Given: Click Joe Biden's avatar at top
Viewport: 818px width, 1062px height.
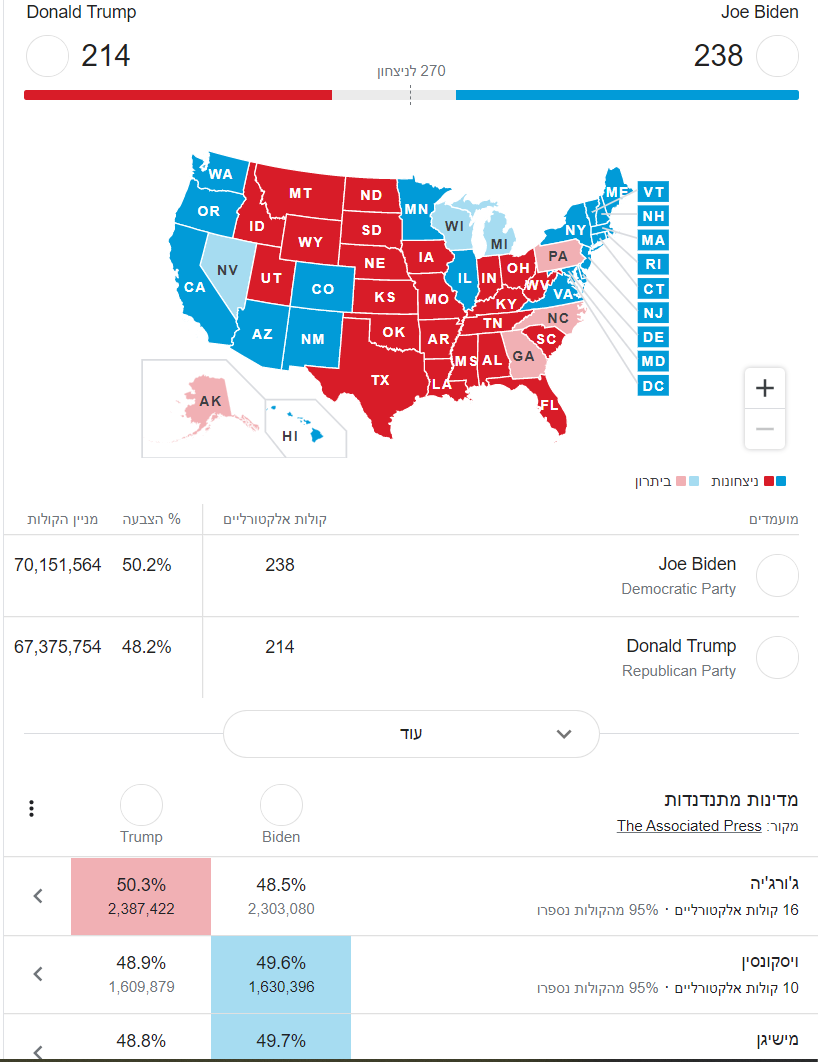Looking at the screenshot, I should 777,55.
